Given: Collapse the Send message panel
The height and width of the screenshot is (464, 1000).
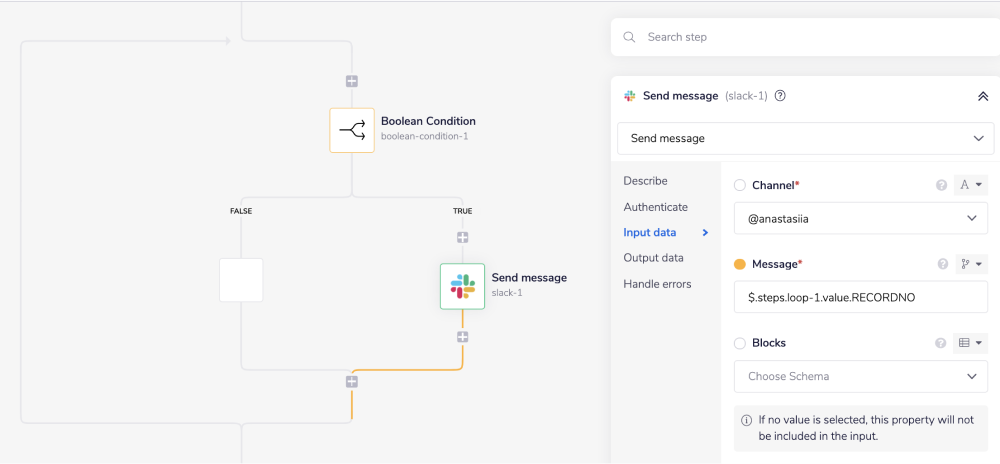Looking at the screenshot, I should (982, 96).
